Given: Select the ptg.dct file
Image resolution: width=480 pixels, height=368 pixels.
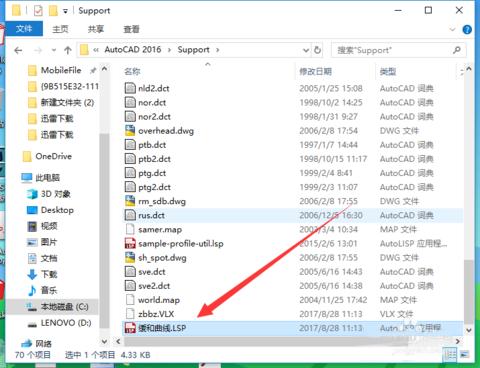Looking at the screenshot, I should point(145,173).
